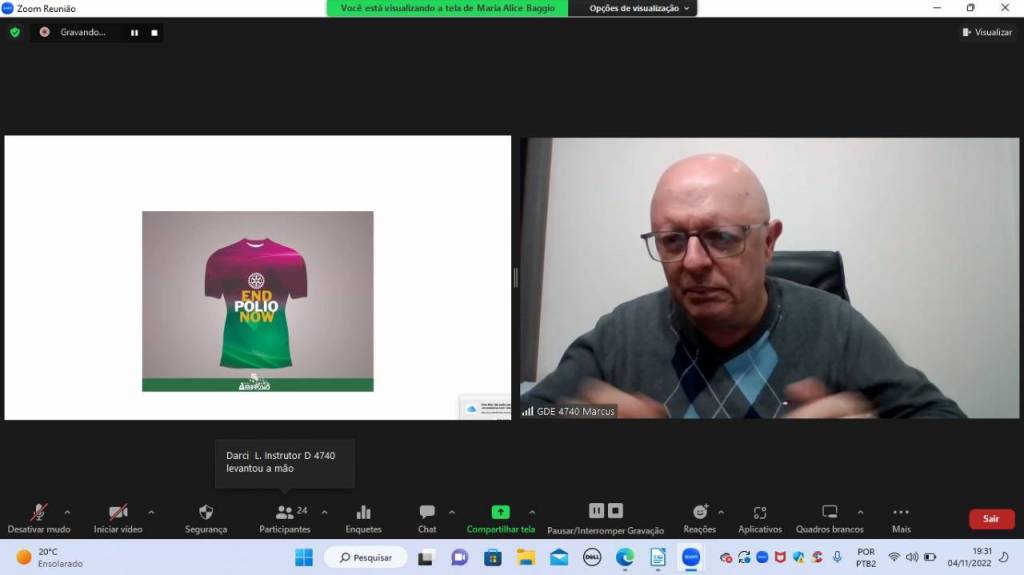Open the Mais menu
The width and height of the screenshot is (1024, 575).
click(901, 512)
